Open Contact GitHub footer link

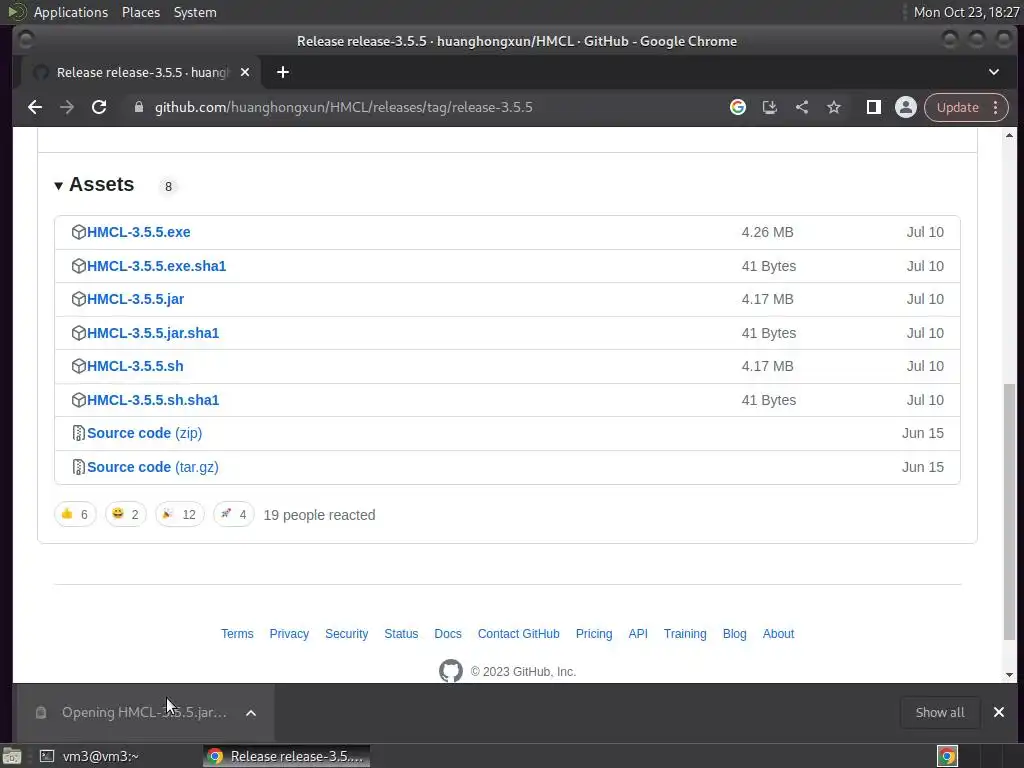click(x=519, y=633)
